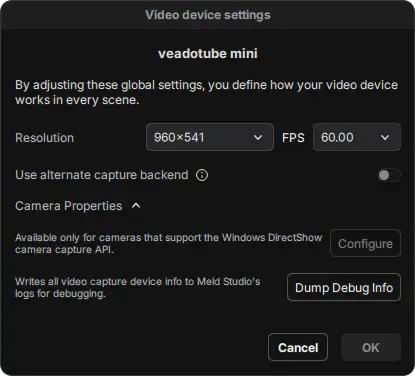Click the FPS label text
The width and height of the screenshot is (415, 376).
[293, 138]
